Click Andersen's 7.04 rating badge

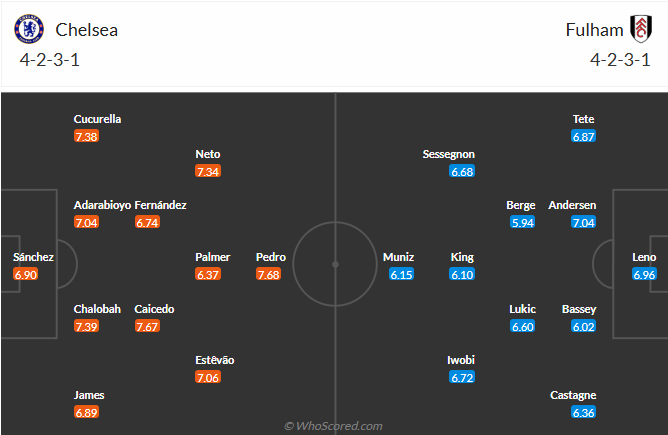tap(583, 222)
